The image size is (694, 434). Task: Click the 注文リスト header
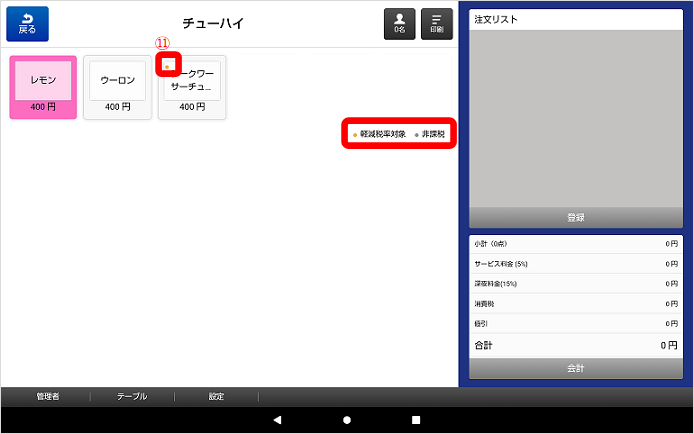tap(575, 19)
